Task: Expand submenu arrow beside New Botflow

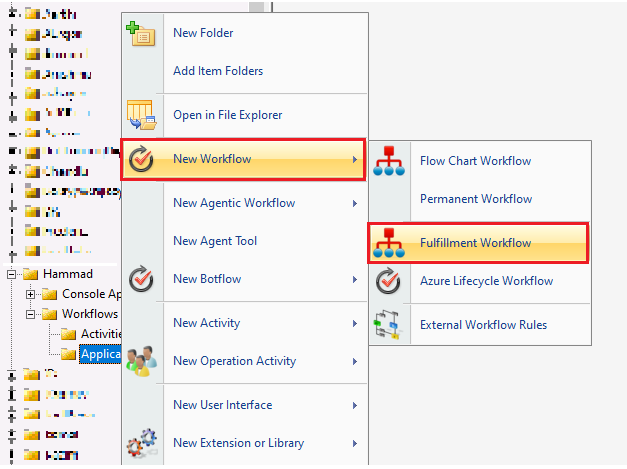Action: click(x=355, y=279)
